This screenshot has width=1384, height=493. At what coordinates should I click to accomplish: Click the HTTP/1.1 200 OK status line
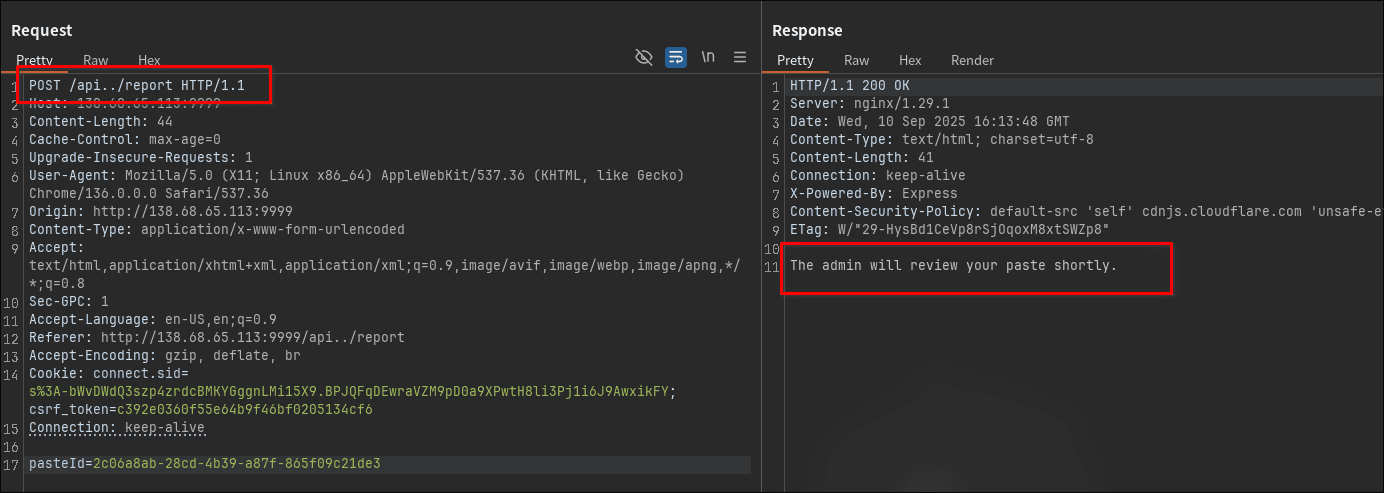click(850, 85)
